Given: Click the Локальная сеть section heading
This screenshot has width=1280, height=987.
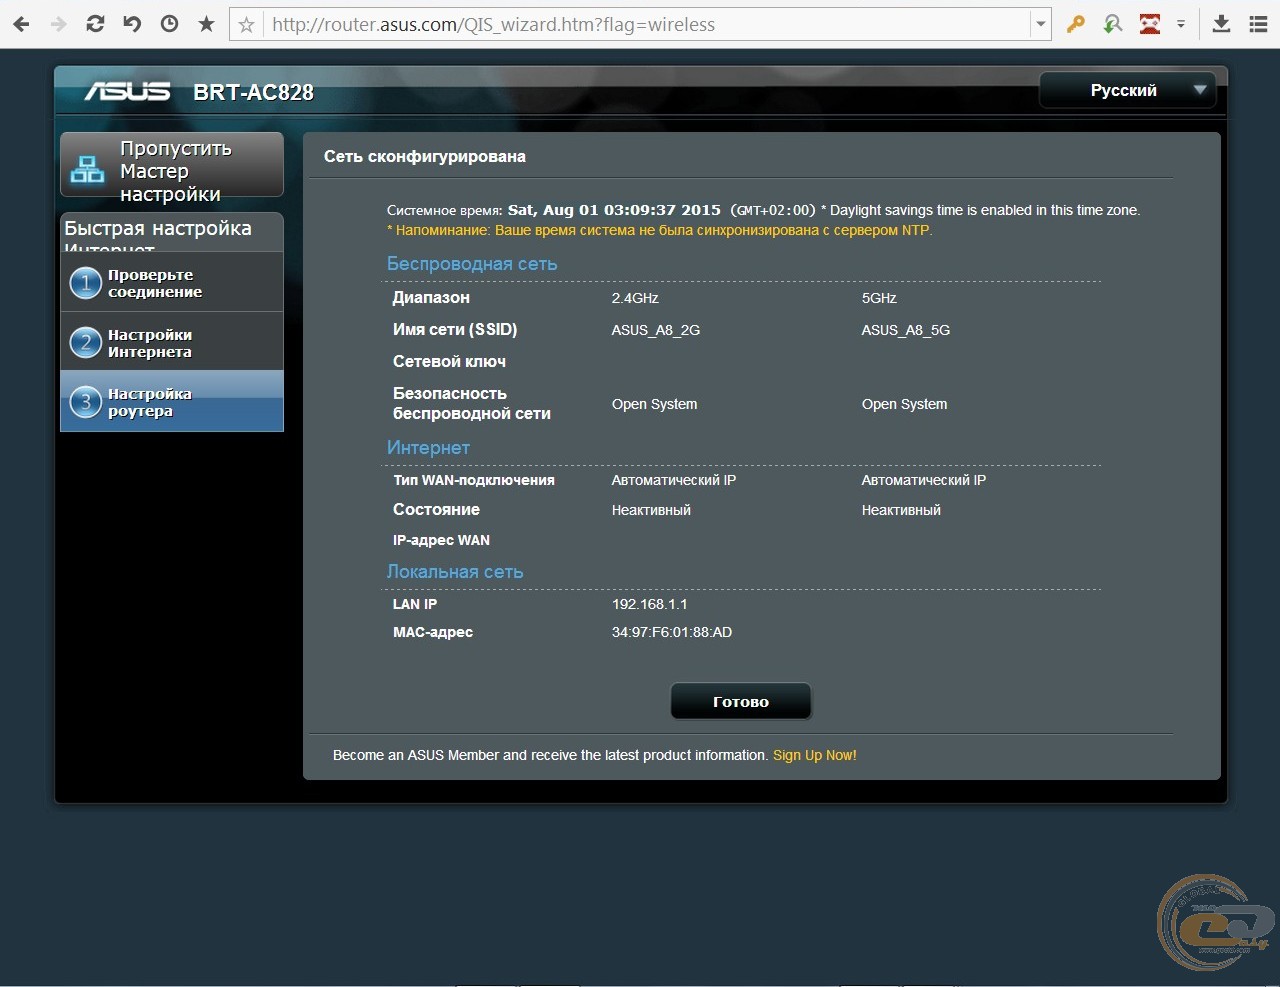Looking at the screenshot, I should (x=455, y=572).
